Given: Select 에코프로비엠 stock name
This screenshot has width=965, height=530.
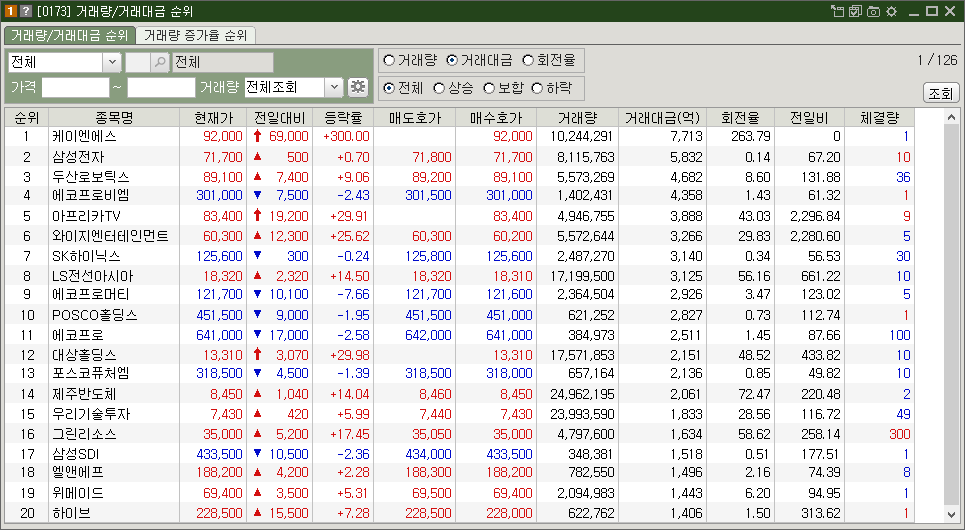Looking at the screenshot, I should tap(91, 195).
